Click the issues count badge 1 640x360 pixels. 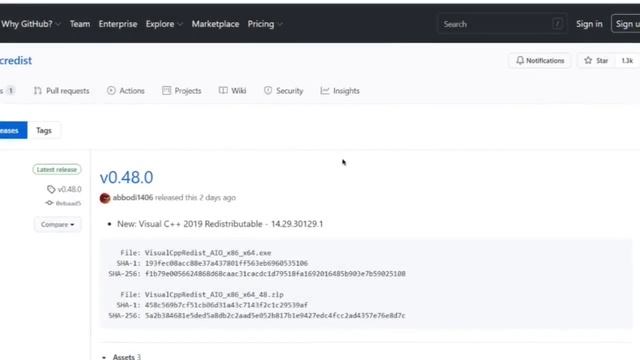tap(11, 91)
